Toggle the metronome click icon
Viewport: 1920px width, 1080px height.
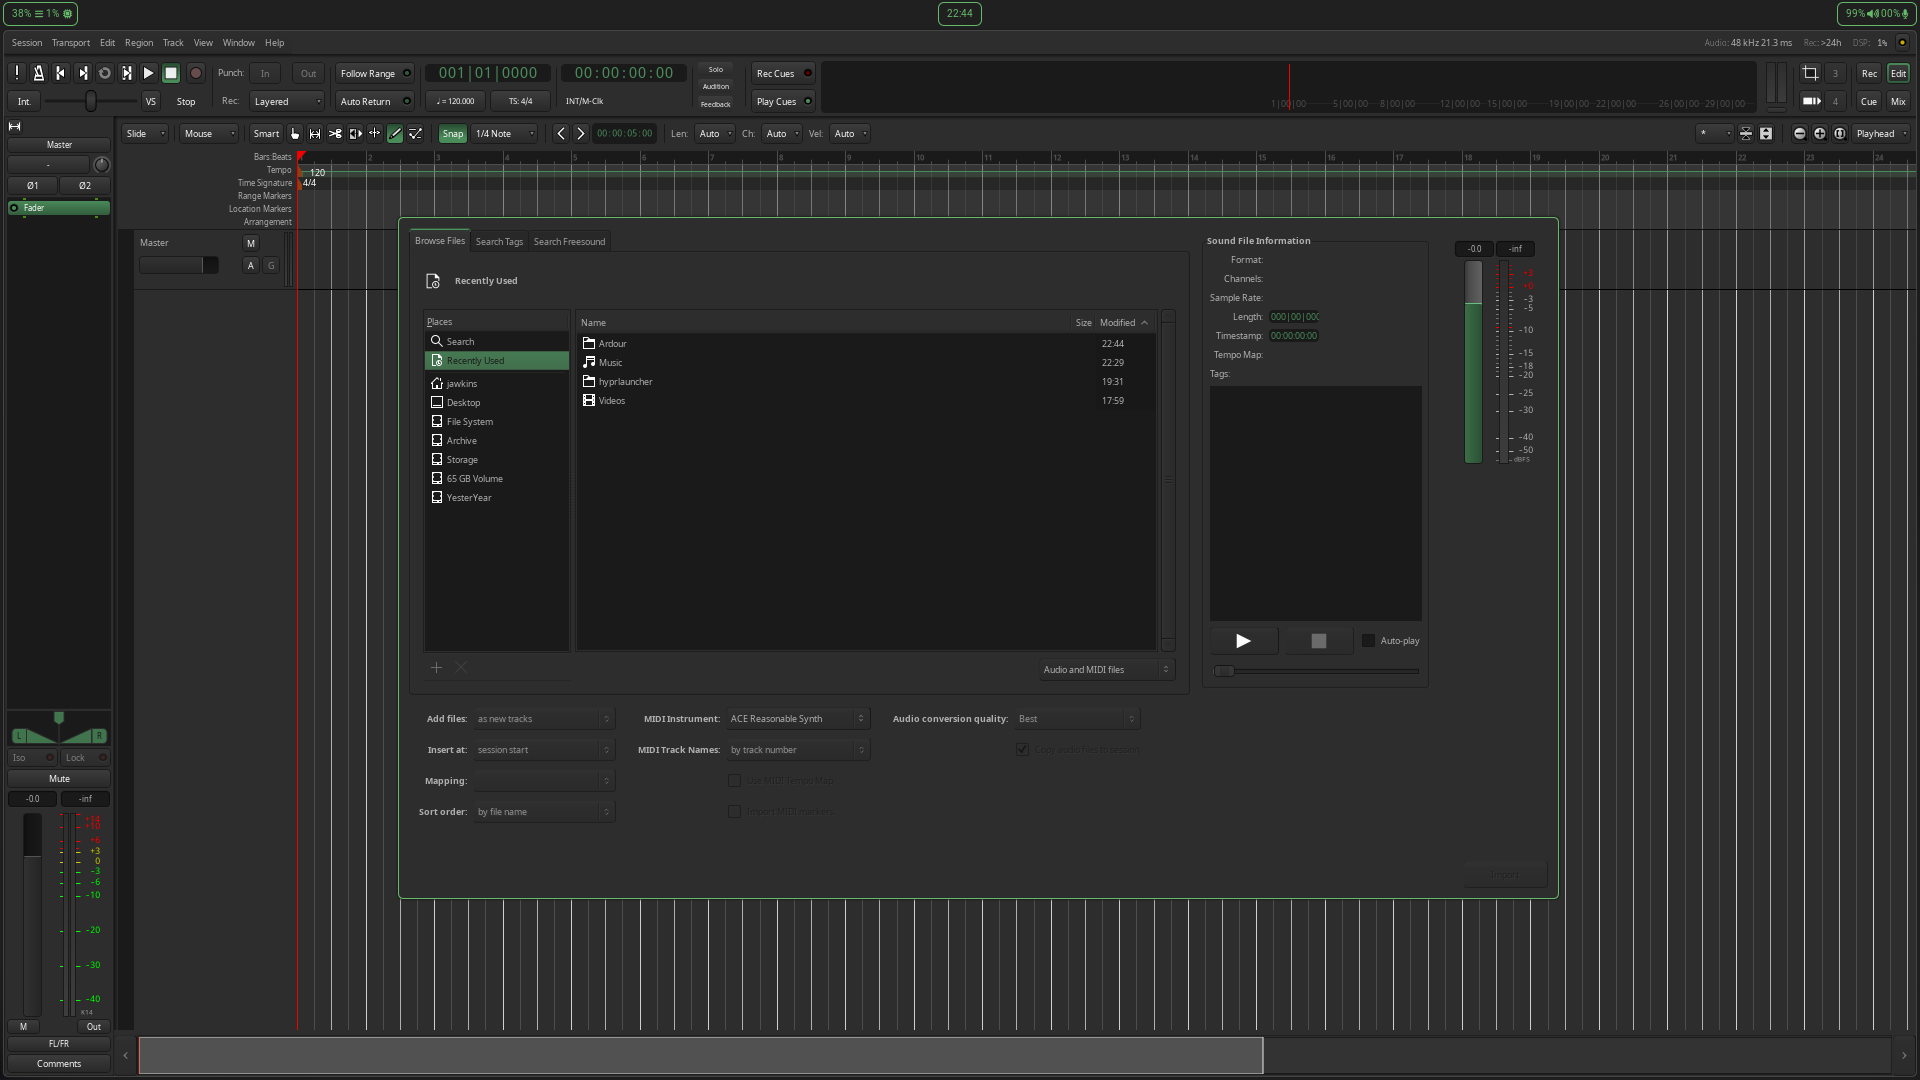coord(38,73)
